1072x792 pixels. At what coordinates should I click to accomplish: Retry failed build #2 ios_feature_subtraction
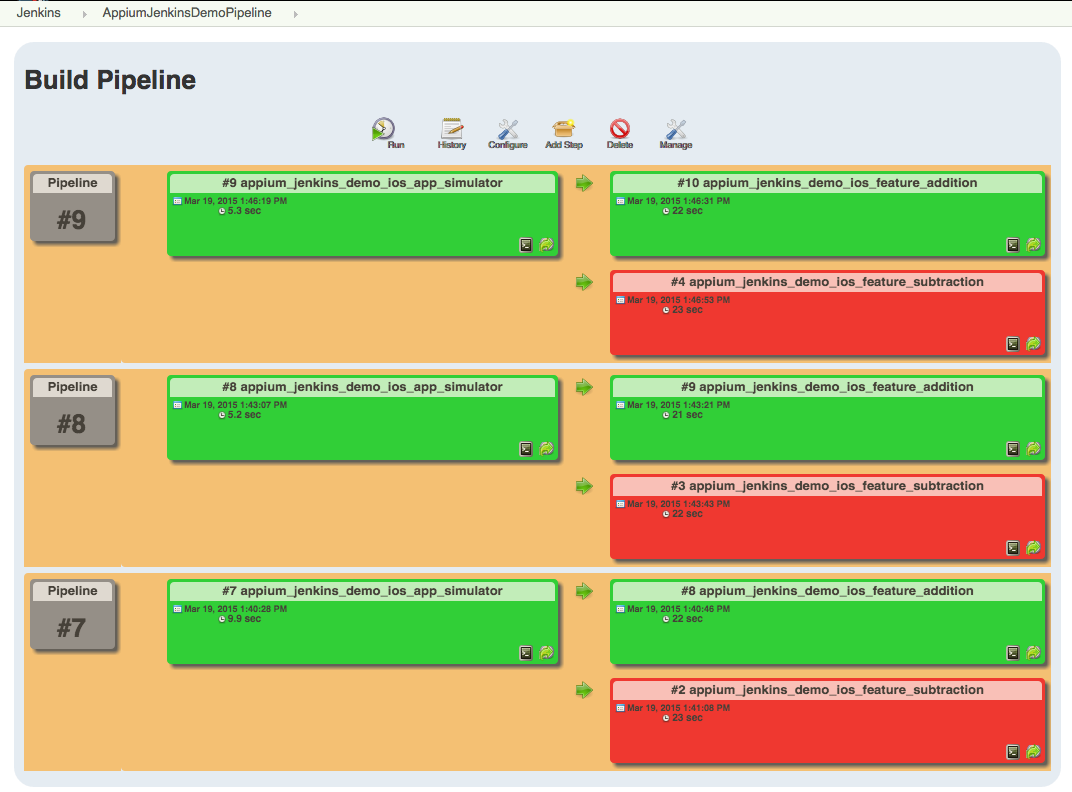pos(1034,752)
